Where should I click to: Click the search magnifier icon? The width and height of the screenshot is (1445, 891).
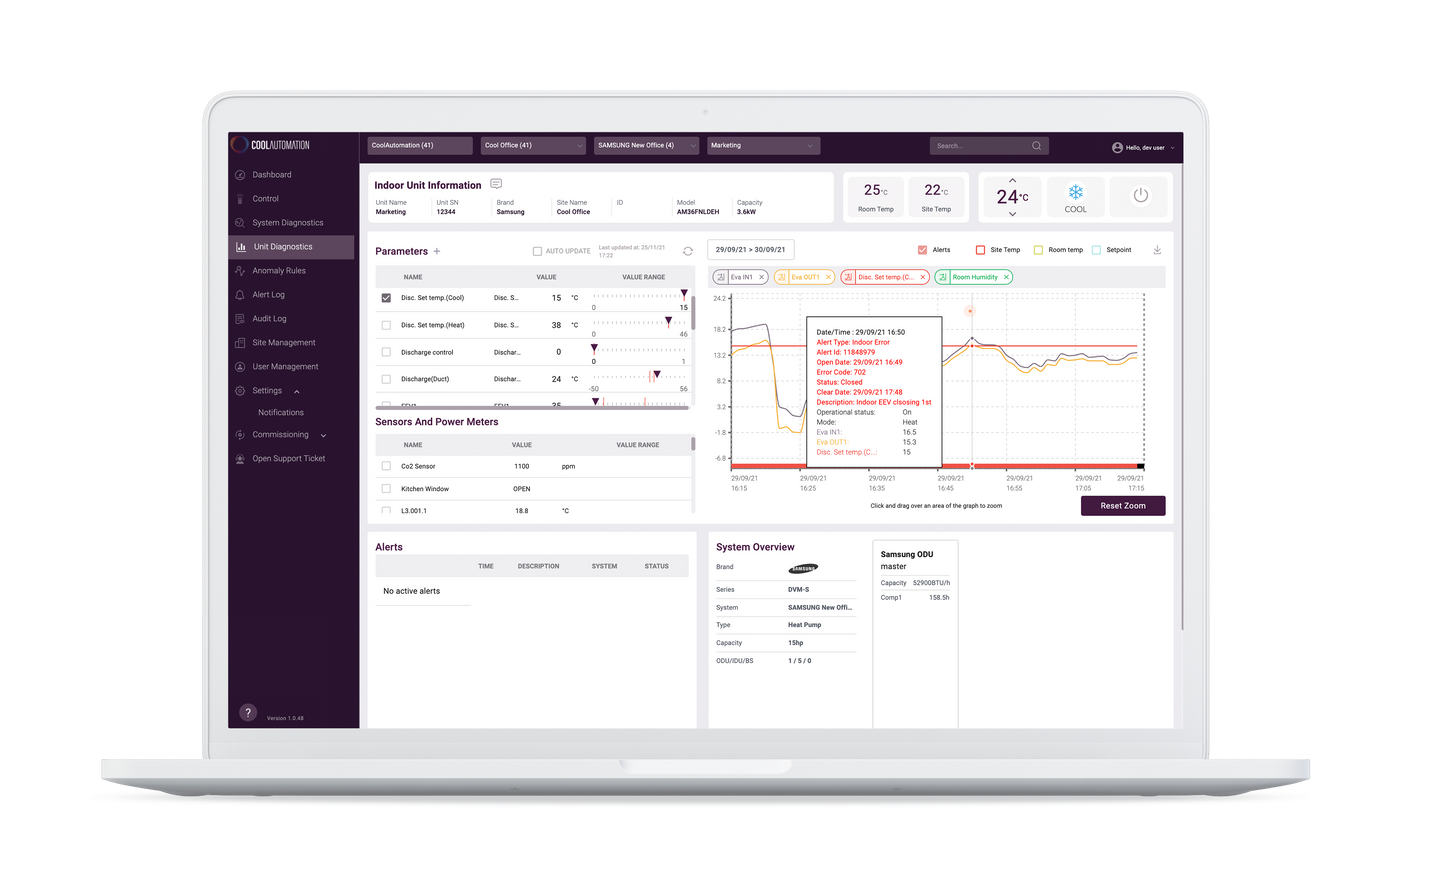click(1036, 146)
